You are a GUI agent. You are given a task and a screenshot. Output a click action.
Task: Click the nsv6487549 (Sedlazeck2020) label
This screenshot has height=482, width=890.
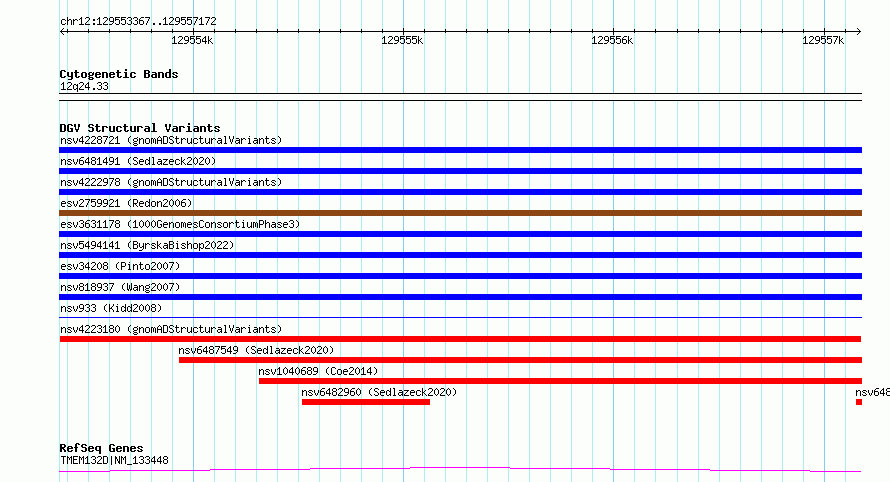click(x=256, y=350)
